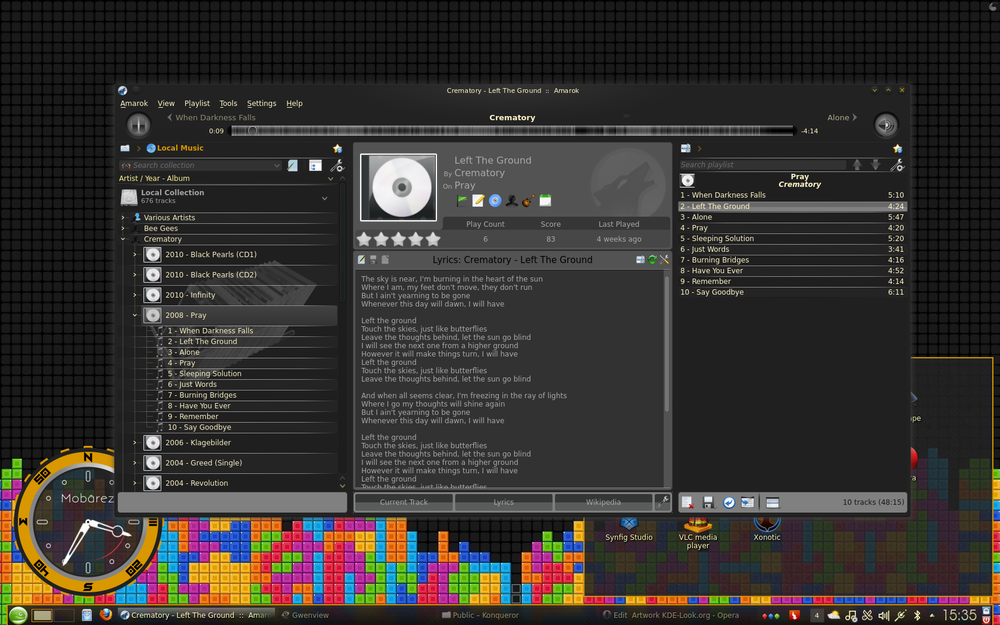Open the collection filter editor icon

pos(293,165)
